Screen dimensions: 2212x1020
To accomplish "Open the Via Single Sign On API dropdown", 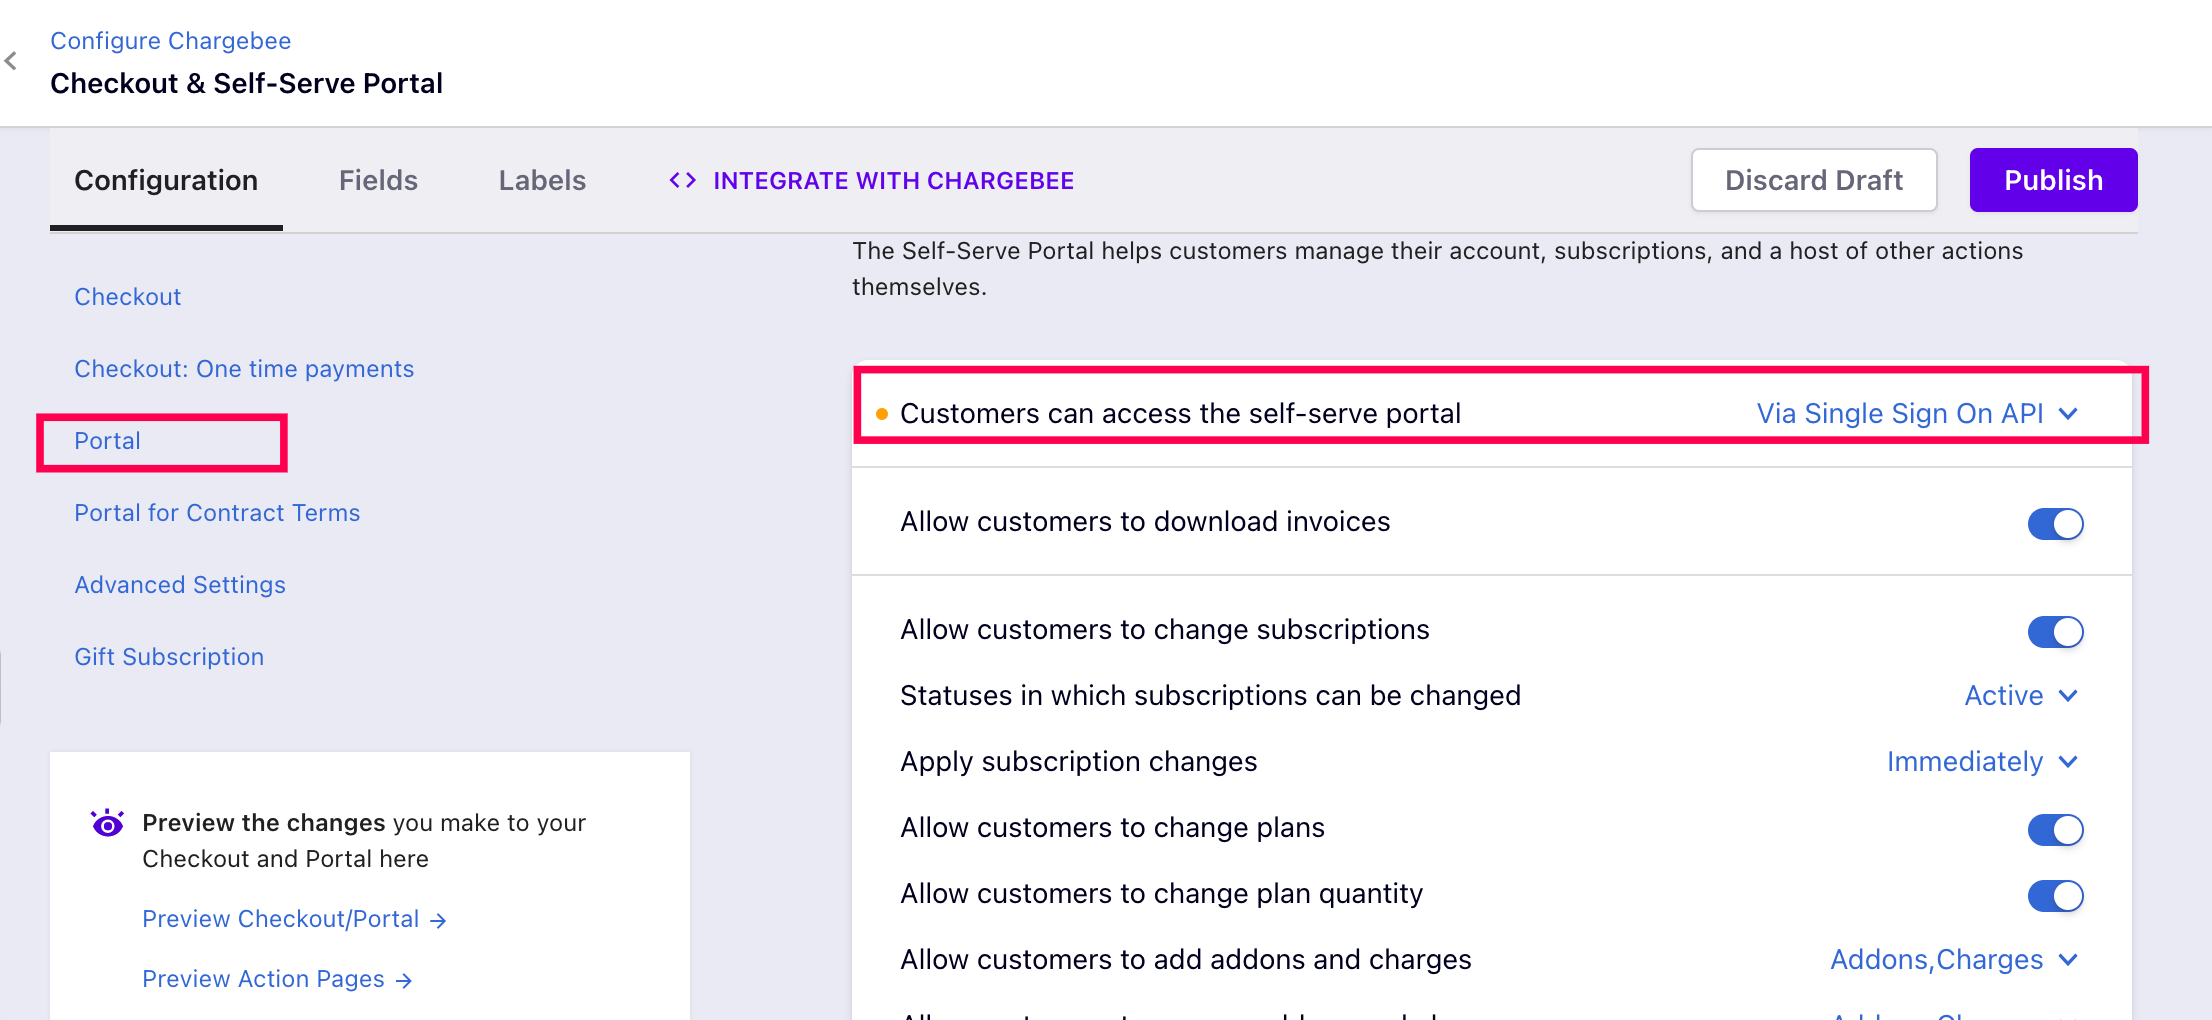I will point(1917,414).
